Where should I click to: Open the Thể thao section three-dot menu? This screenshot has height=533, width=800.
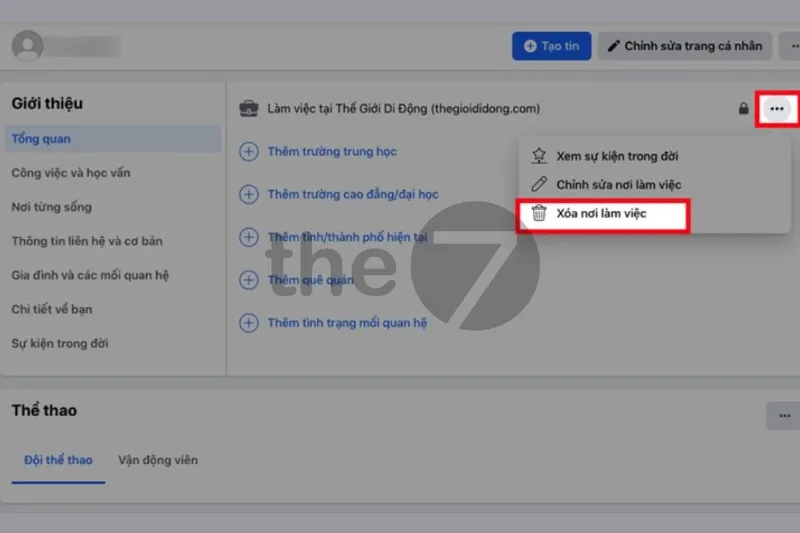[784, 416]
